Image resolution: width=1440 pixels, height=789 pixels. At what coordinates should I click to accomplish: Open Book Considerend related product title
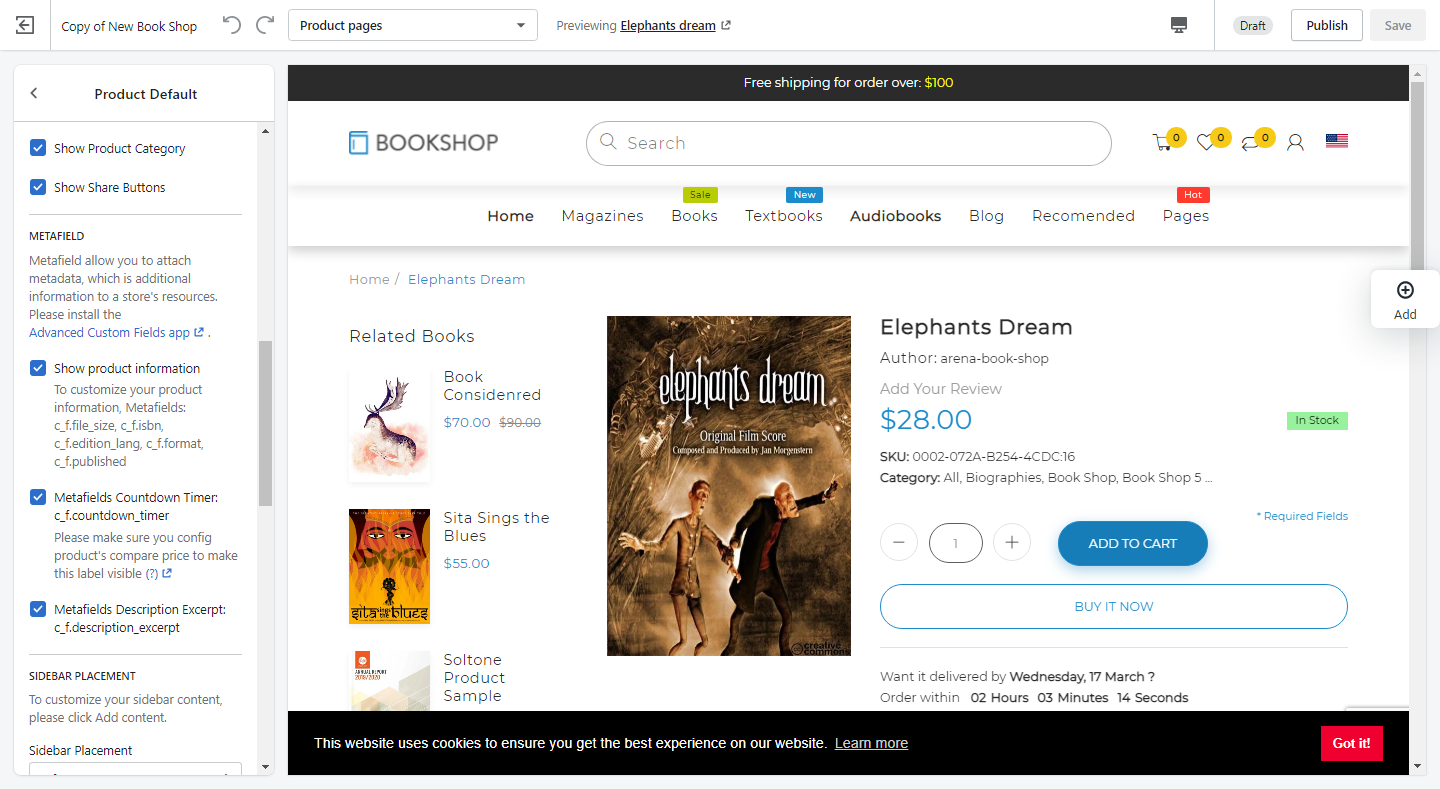492,386
